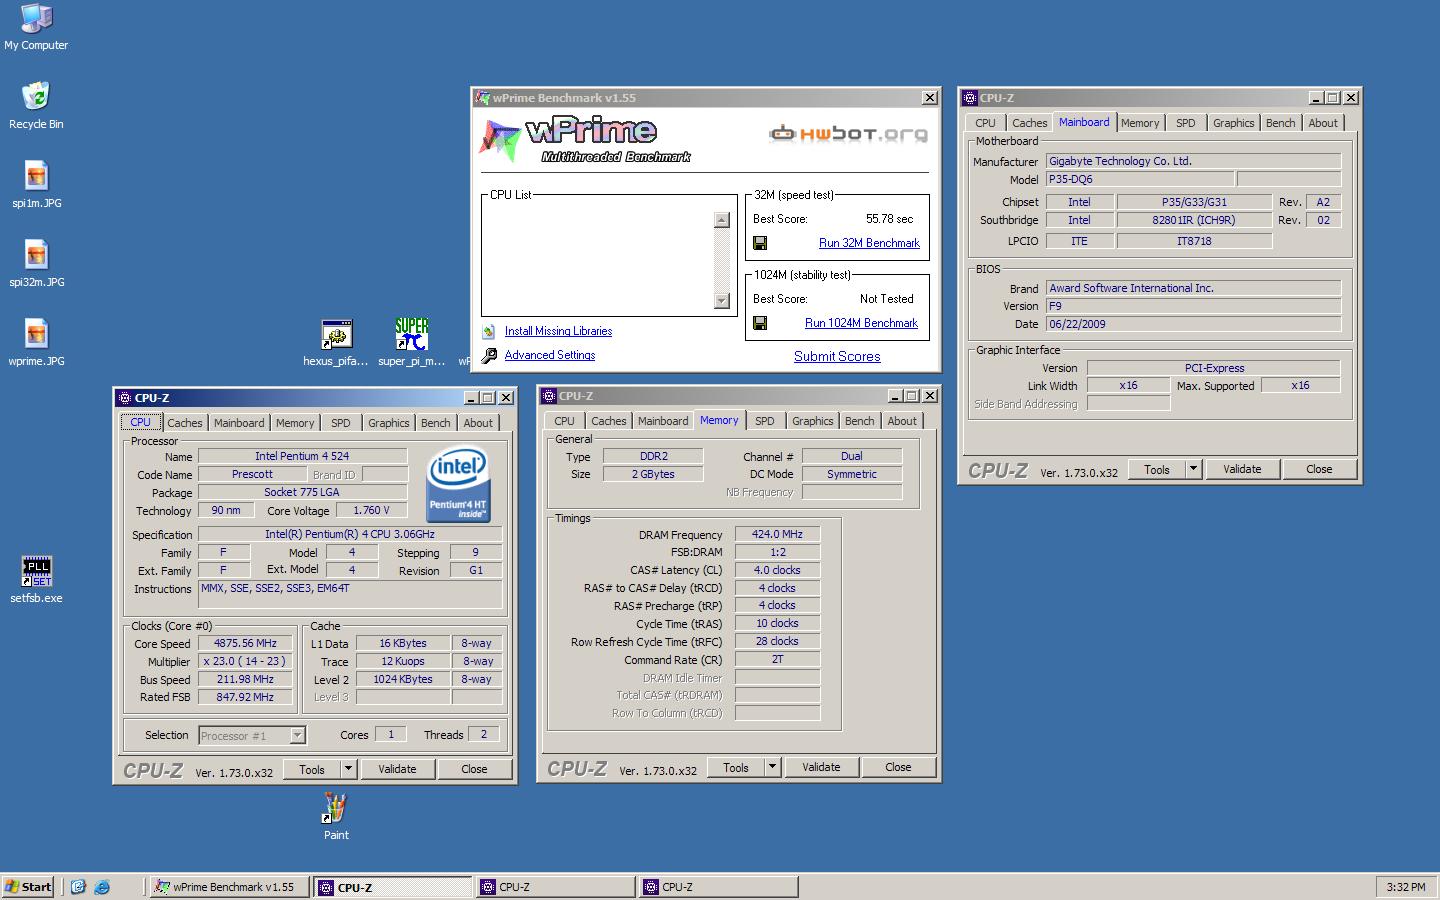Switch to wPrime Benchmark v1.55 taskbar item
1440x900 pixels.
(x=230, y=887)
